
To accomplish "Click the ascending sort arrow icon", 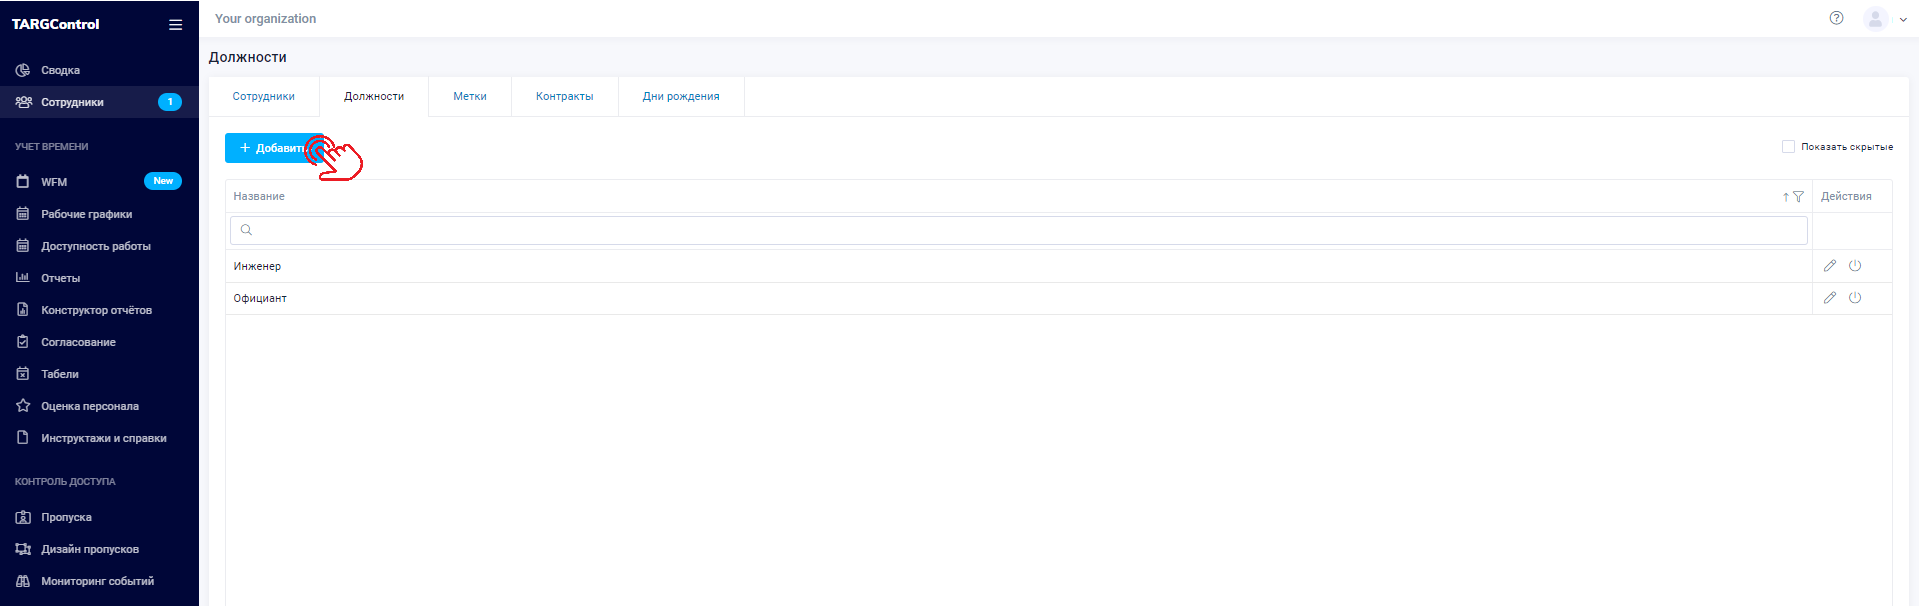I will (x=1786, y=197).
